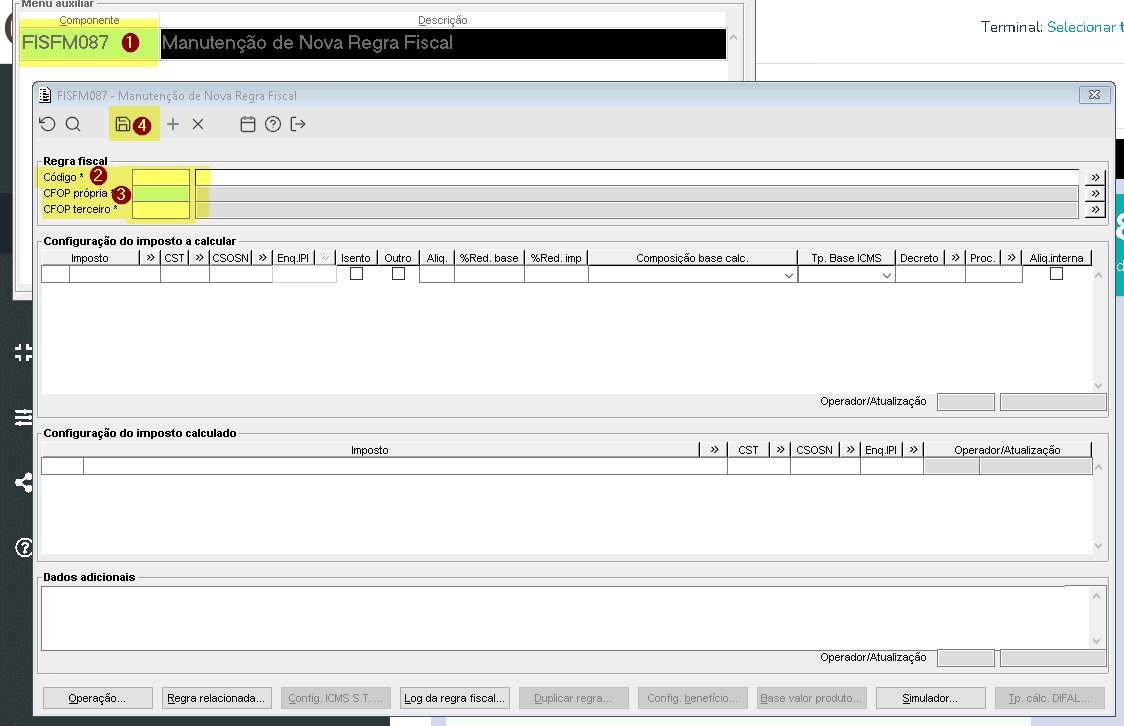Click lookup arrows after CST header in calcular grid

(x=199, y=257)
